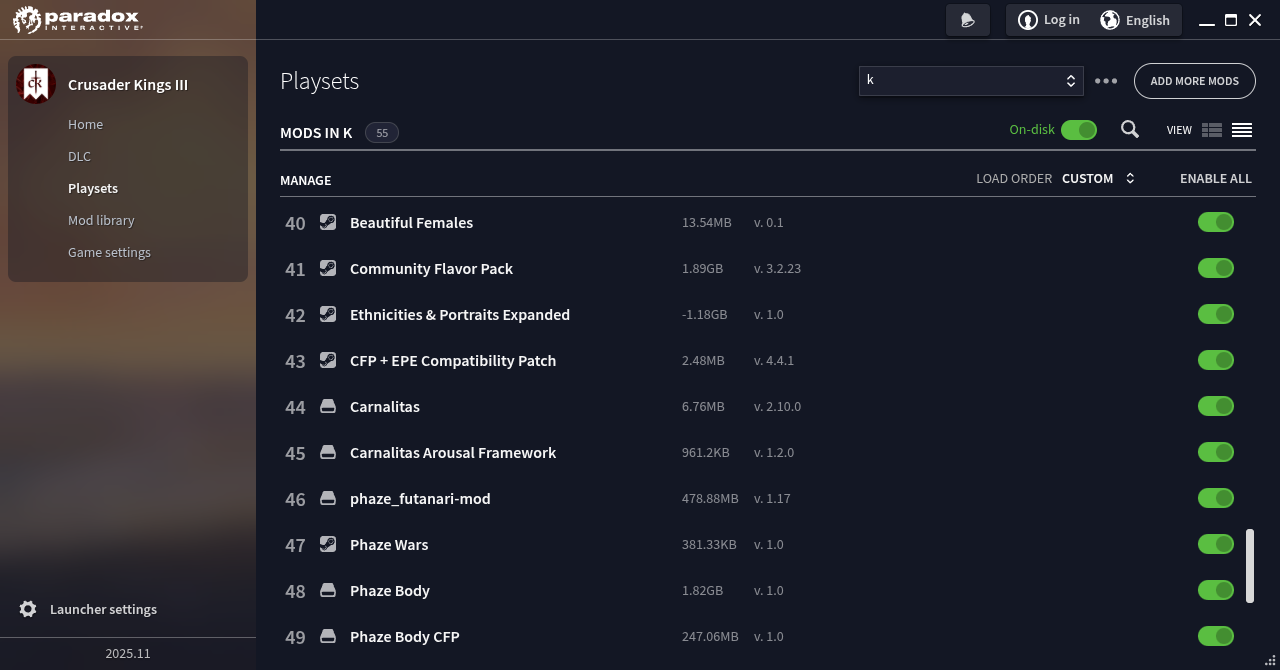The height and width of the screenshot is (670, 1280).
Task: Open the three-dot playset options menu
Action: coord(1106,81)
